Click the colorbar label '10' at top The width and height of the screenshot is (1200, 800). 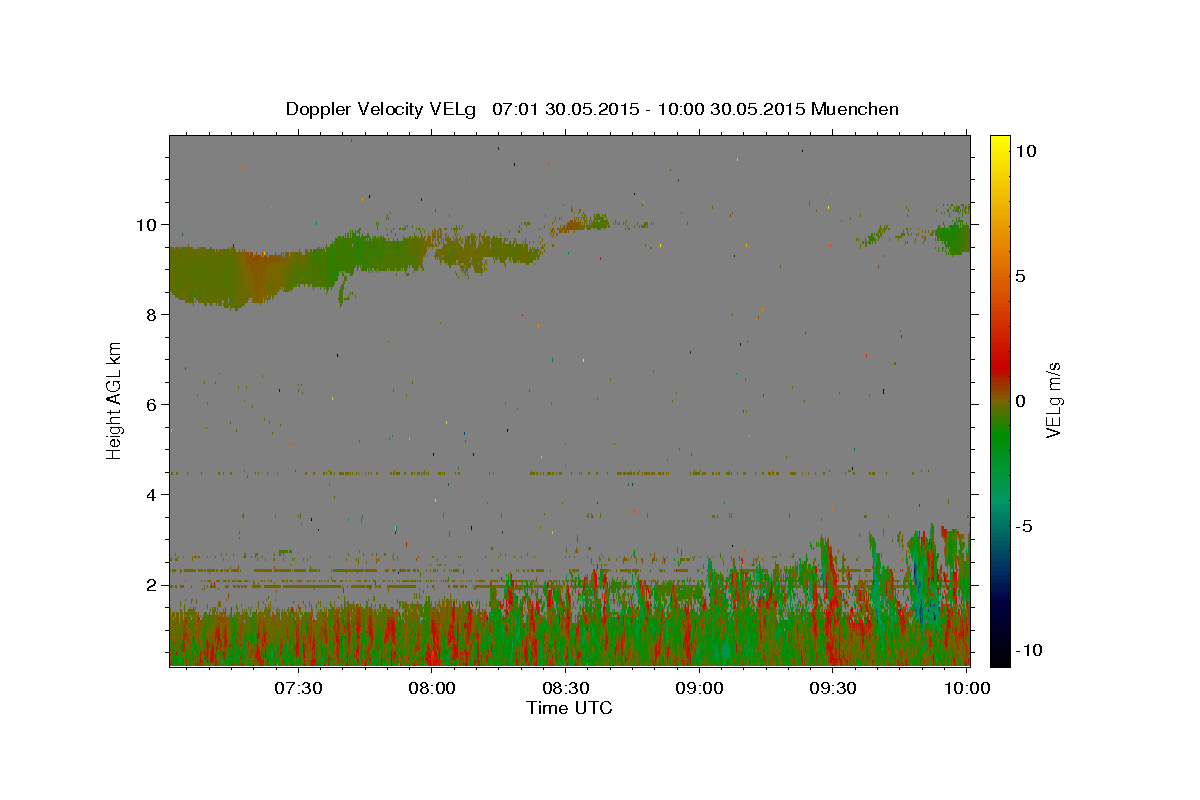[x=1025, y=151]
